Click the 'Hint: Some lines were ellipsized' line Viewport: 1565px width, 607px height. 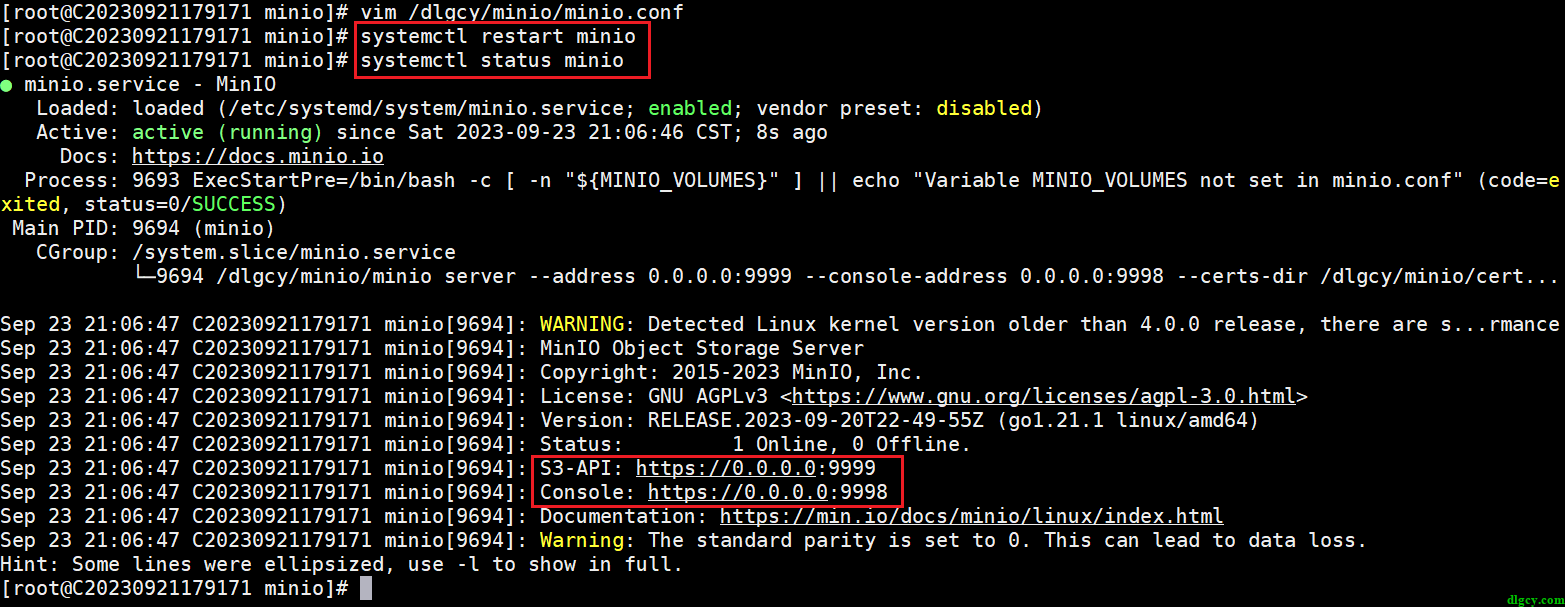342,564
